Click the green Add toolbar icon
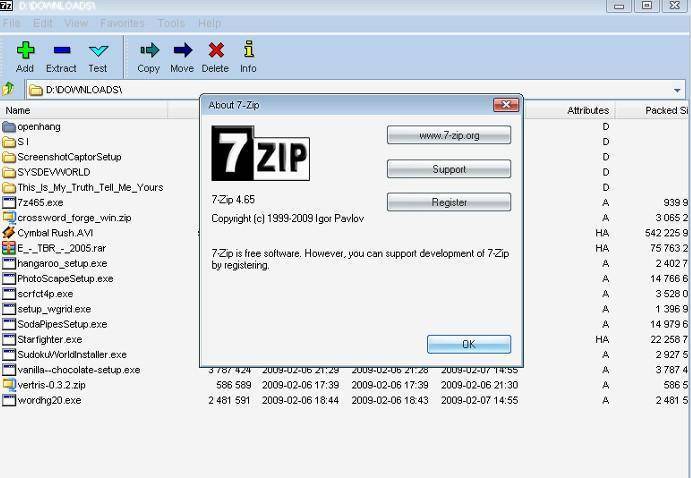This screenshot has height=478, width=691. [26, 50]
